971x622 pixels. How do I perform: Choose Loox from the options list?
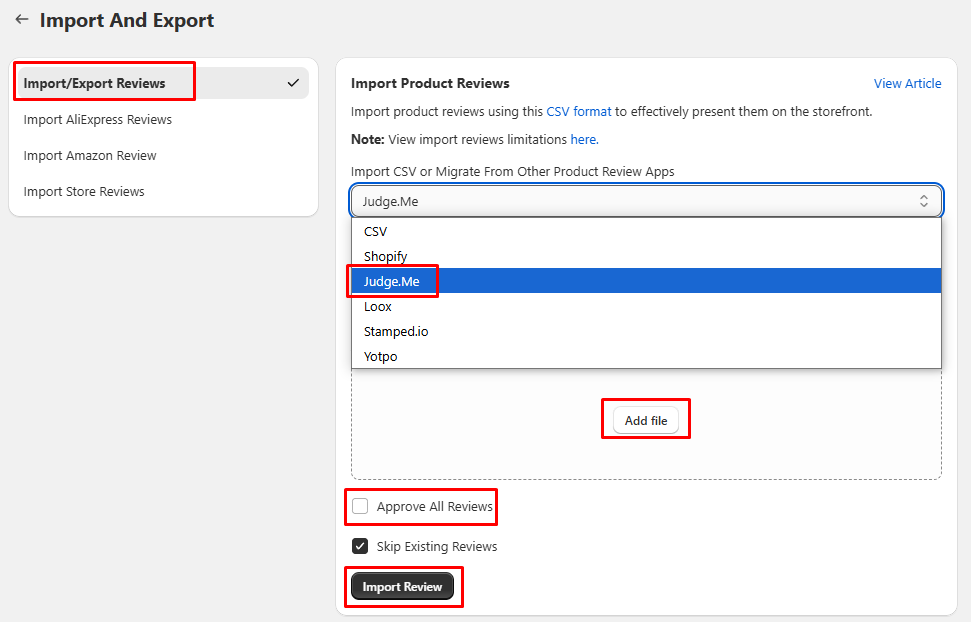tap(646, 306)
